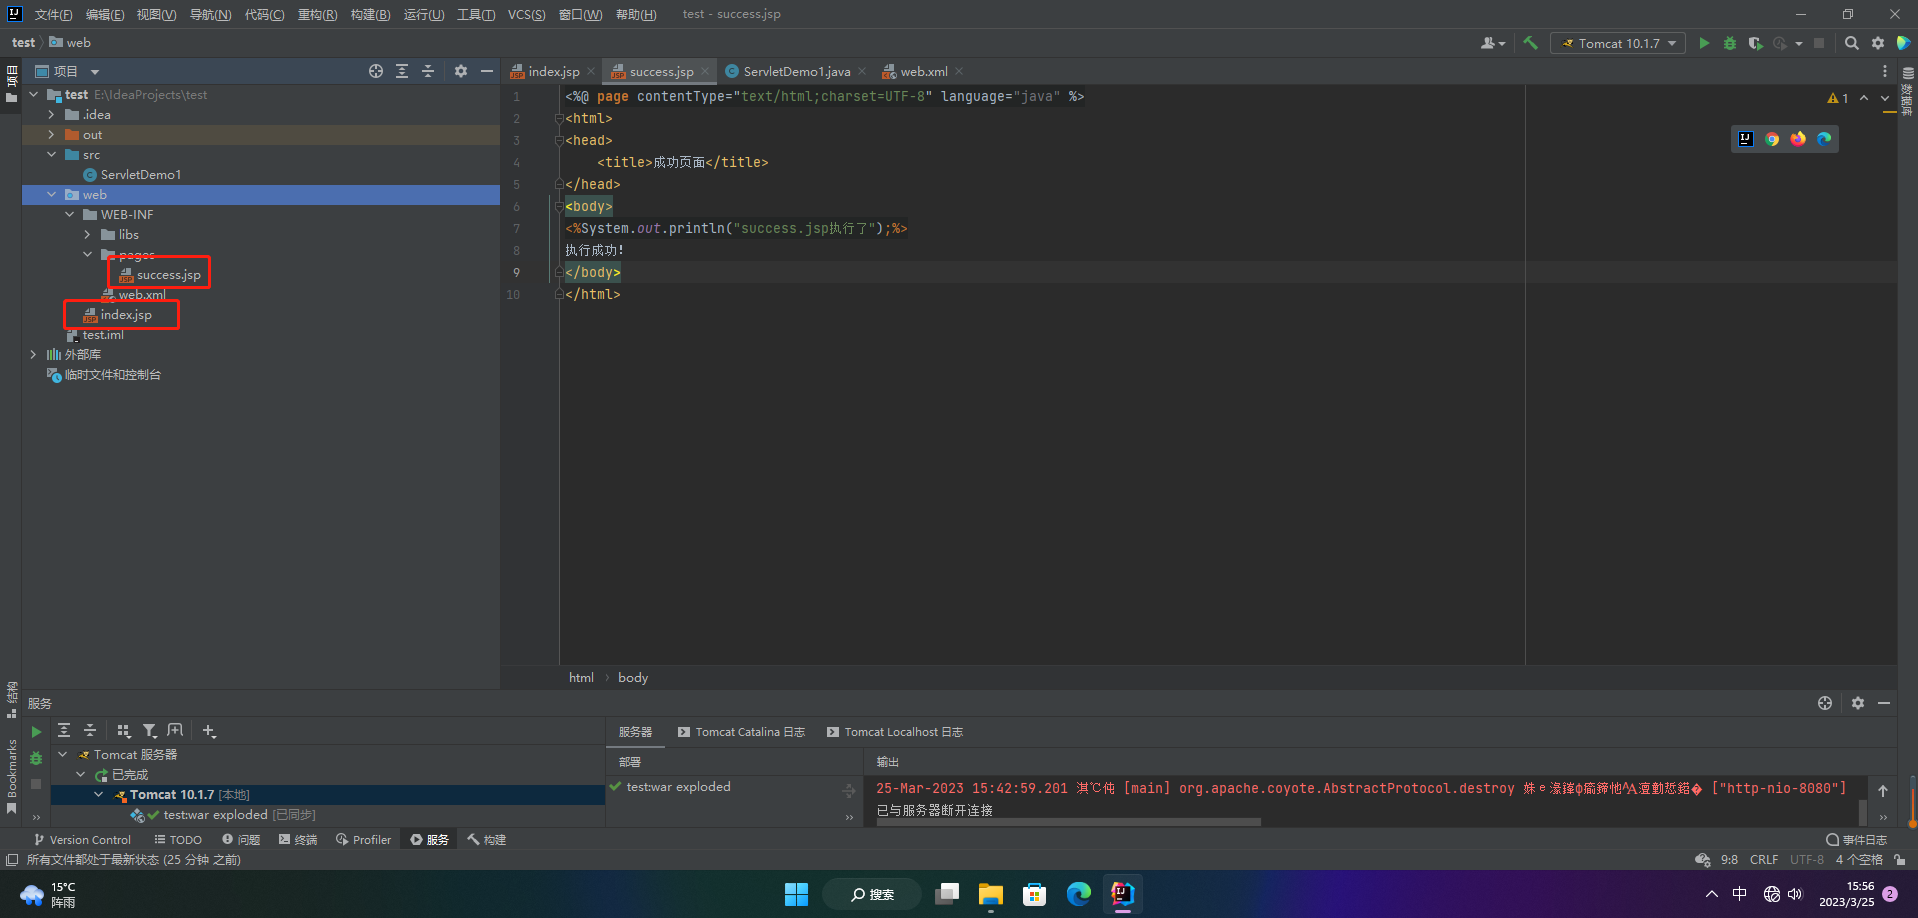
Task: Switch to the web.xml editor tab
Action: coord(923,72)
